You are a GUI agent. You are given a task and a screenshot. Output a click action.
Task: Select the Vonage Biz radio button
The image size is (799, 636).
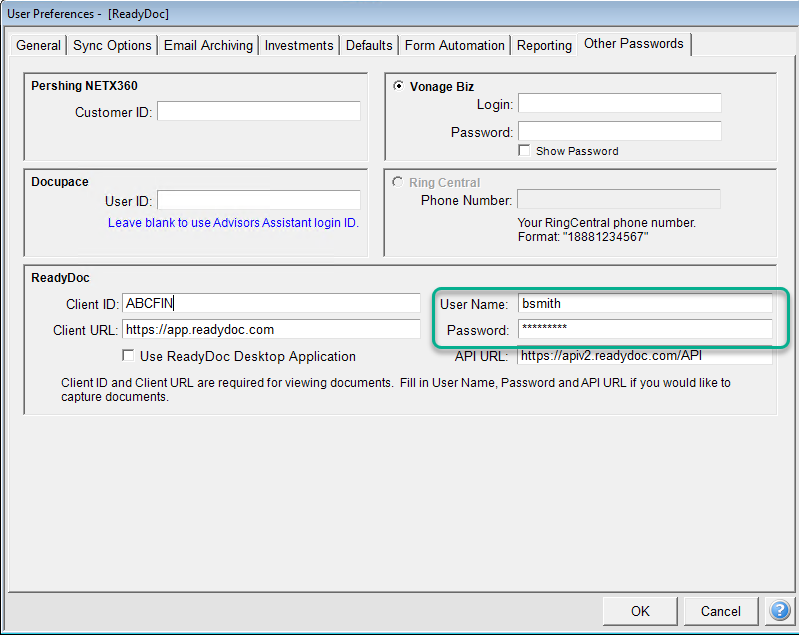click(398, 86)
